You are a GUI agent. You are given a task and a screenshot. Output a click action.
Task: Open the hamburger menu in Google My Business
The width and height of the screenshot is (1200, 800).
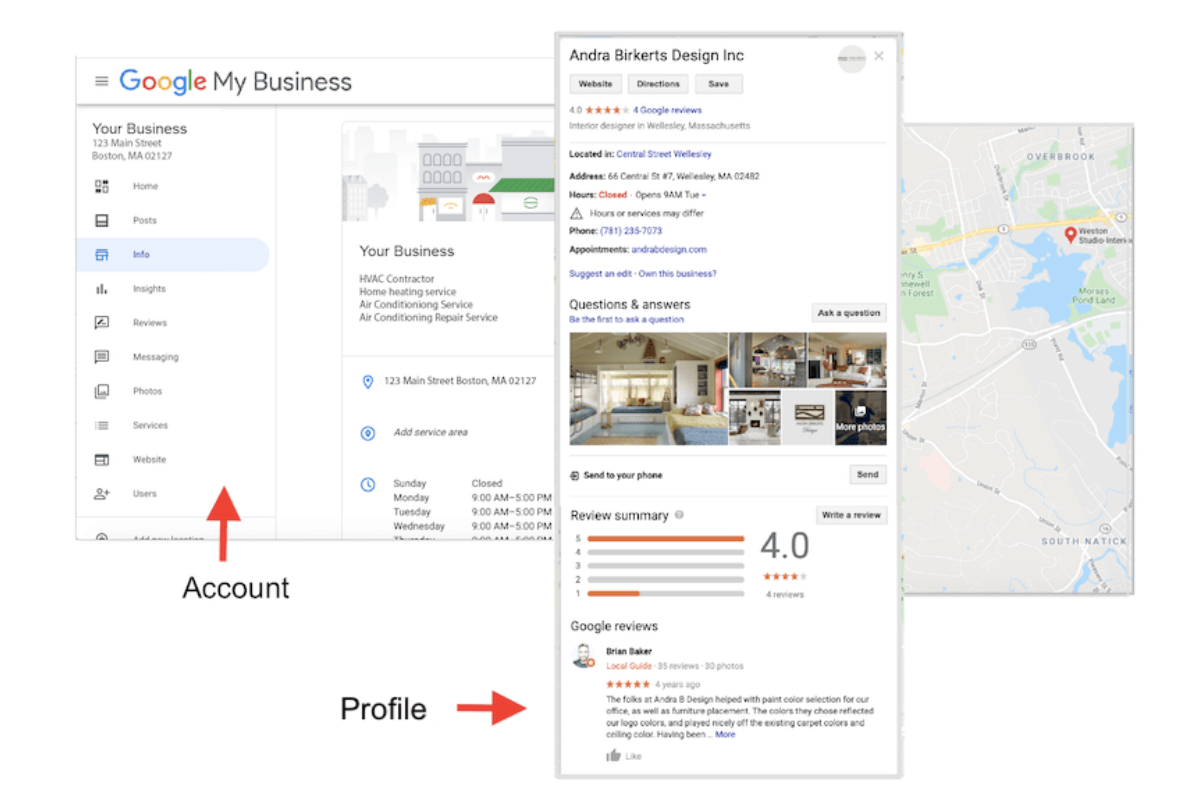[x=101, y=82]
